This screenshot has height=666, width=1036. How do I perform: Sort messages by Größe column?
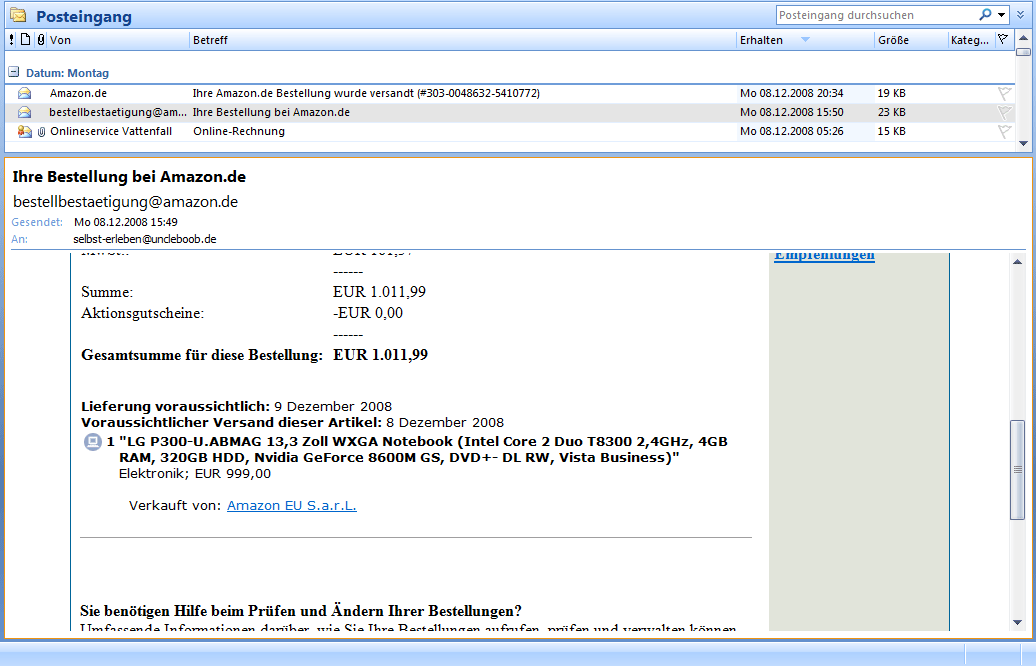[x=911, y=40]
